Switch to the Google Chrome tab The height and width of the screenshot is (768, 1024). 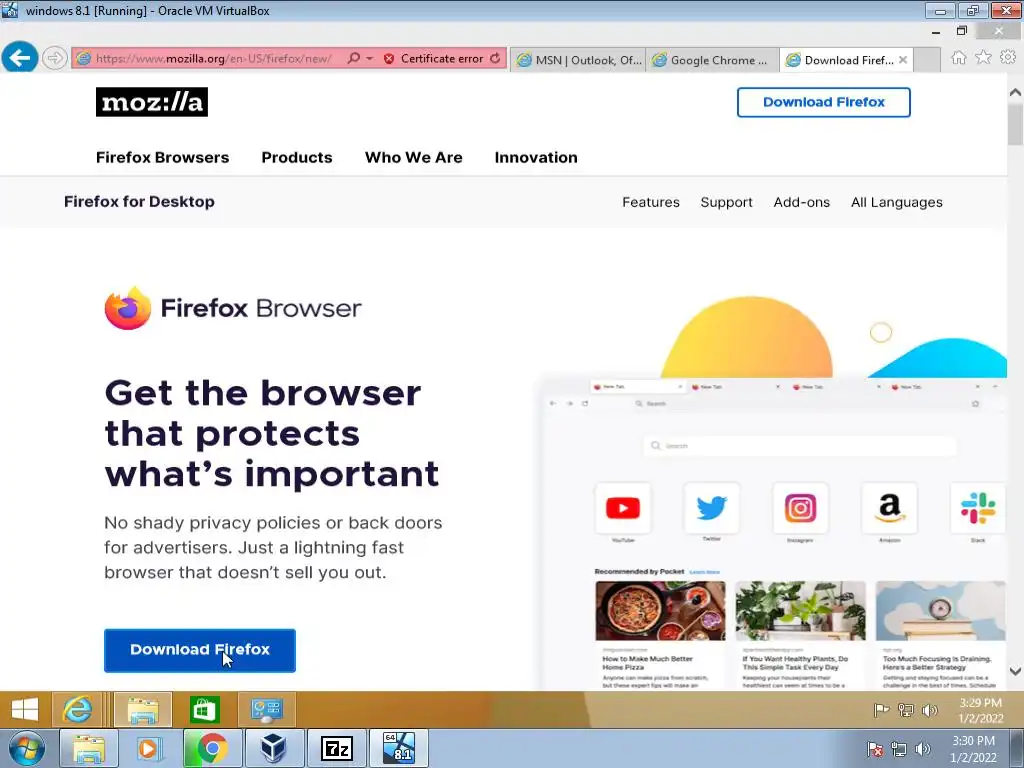tap(712, 60)
